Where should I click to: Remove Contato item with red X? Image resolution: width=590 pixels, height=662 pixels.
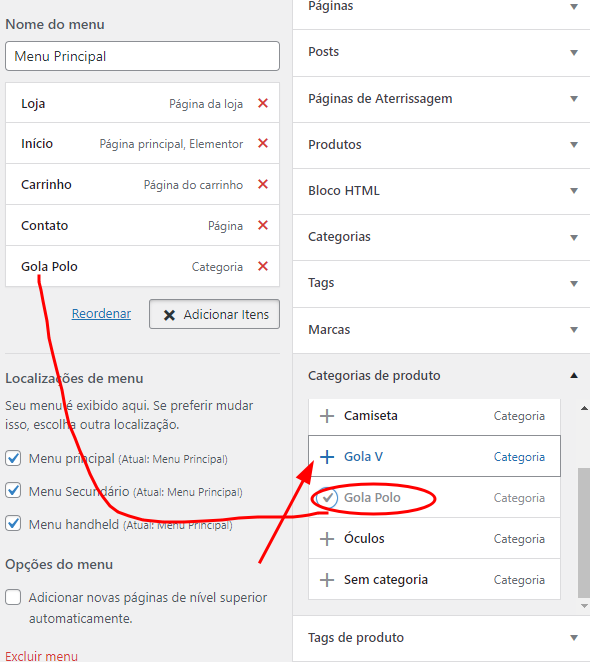263,225
